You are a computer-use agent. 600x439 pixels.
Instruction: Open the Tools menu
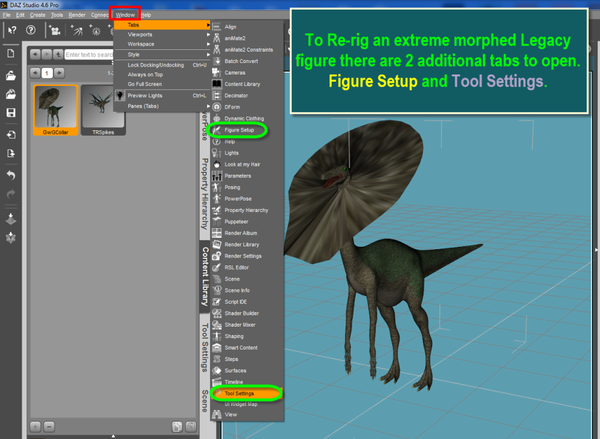[57, 15]
